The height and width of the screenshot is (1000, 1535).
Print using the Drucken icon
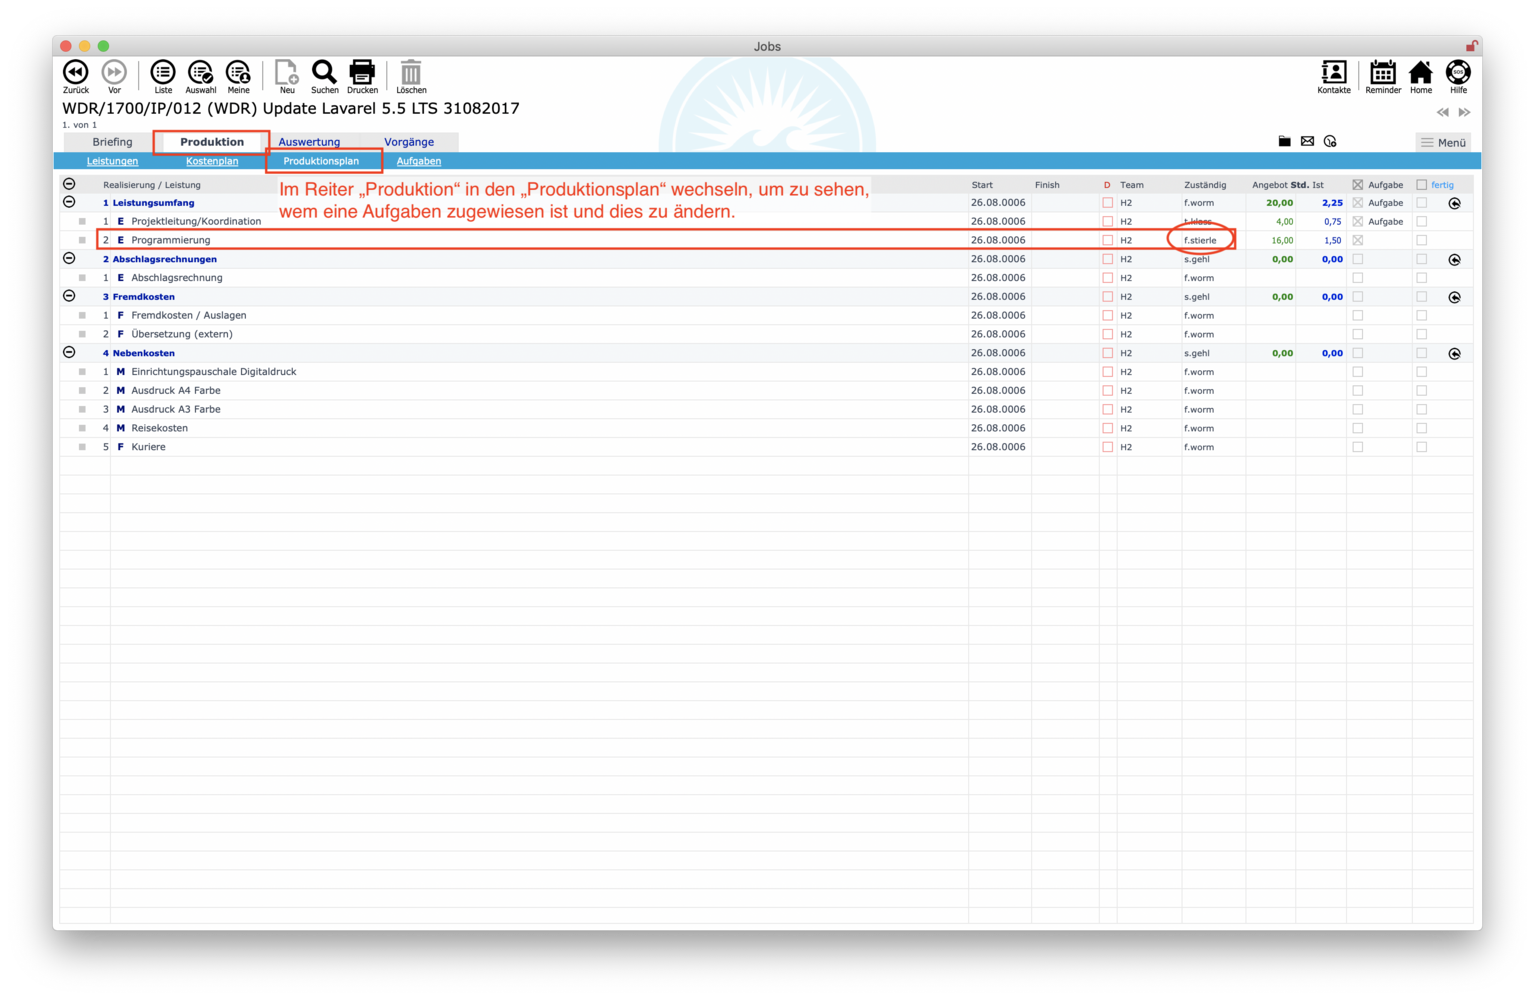(362, 73)
